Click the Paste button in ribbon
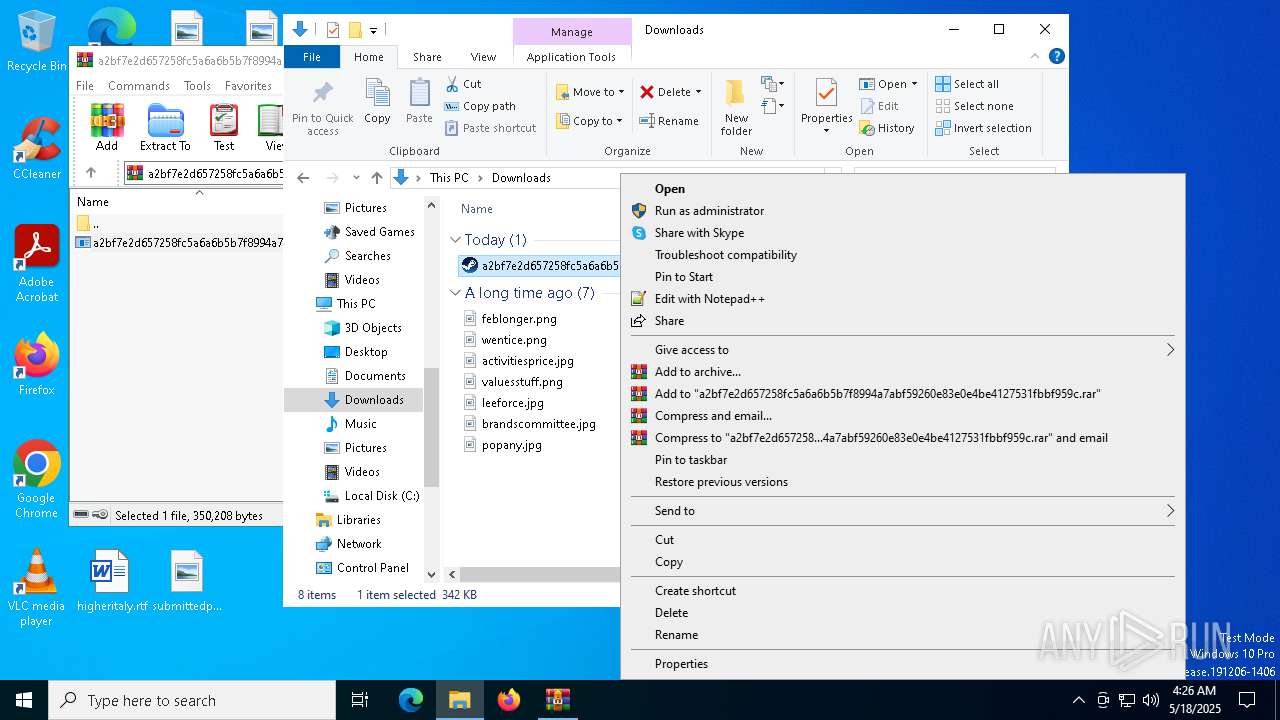The image size is (1280, 720). [419, 101]
